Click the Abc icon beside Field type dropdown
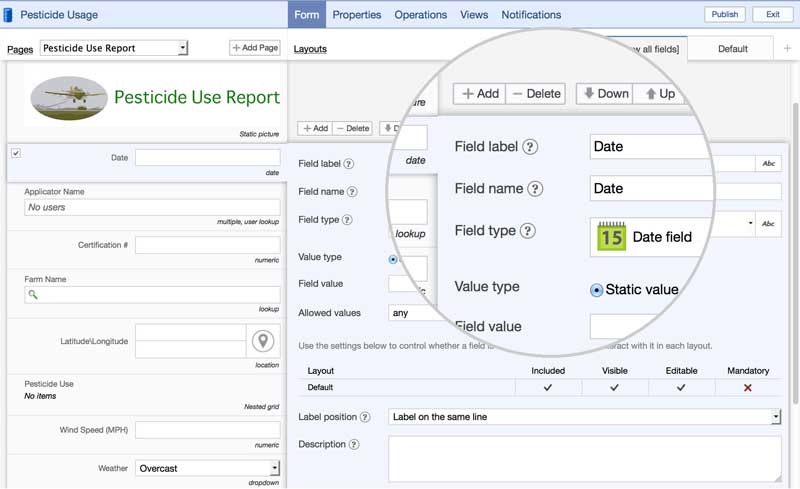The image size is (800, 489). 768,224
